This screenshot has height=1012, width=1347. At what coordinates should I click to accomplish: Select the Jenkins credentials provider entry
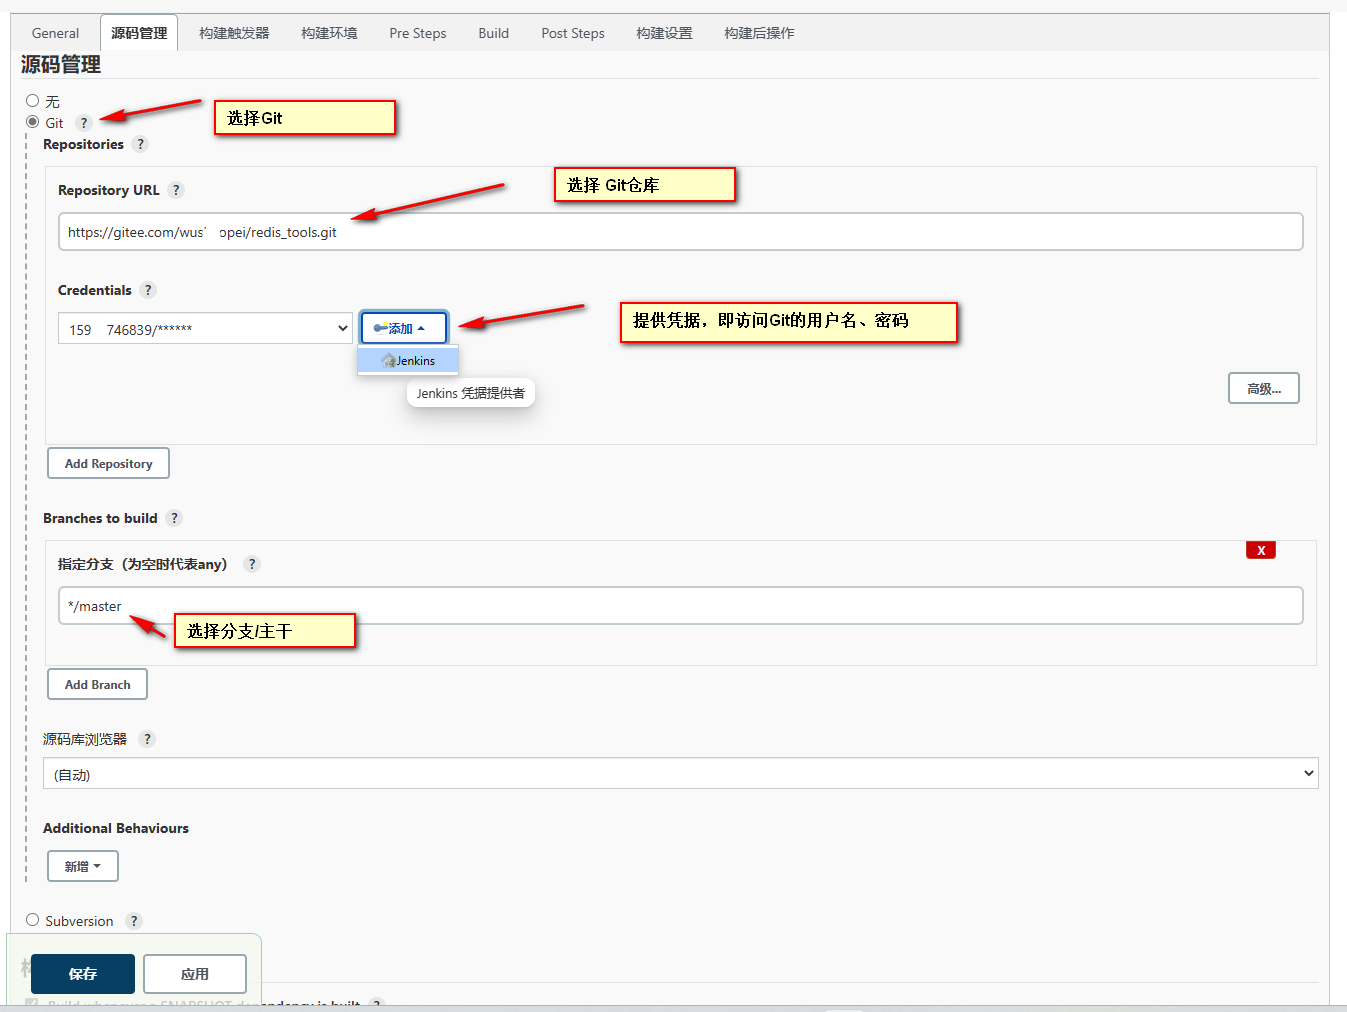tap(408, 360)
